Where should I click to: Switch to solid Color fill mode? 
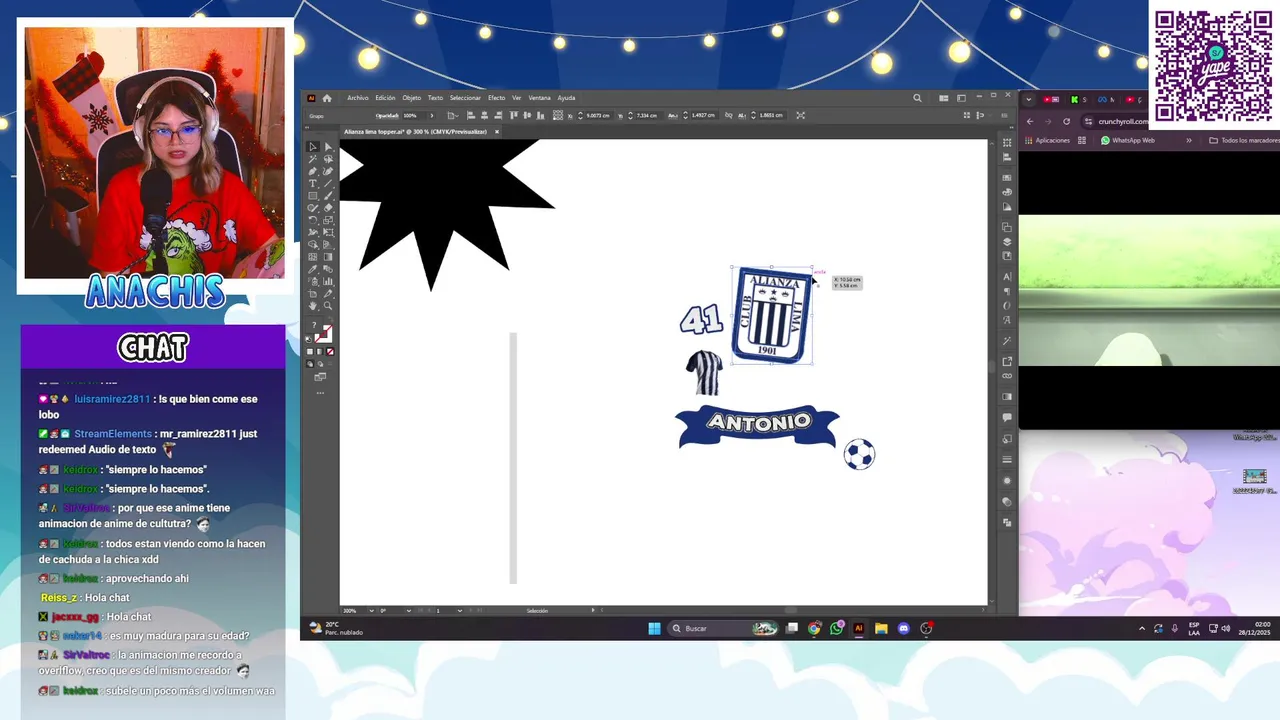310,352
